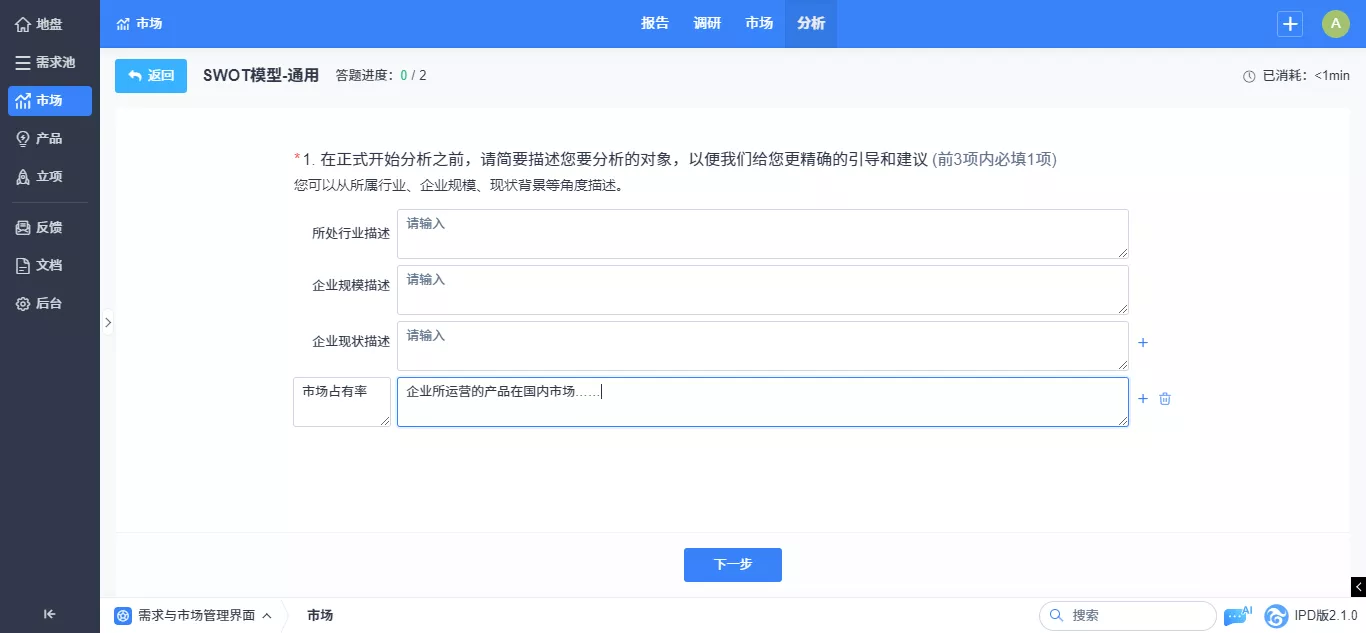The image size is (1366, 633).
Task: Switch to the 报告 tab
Action: click(655, 24)
